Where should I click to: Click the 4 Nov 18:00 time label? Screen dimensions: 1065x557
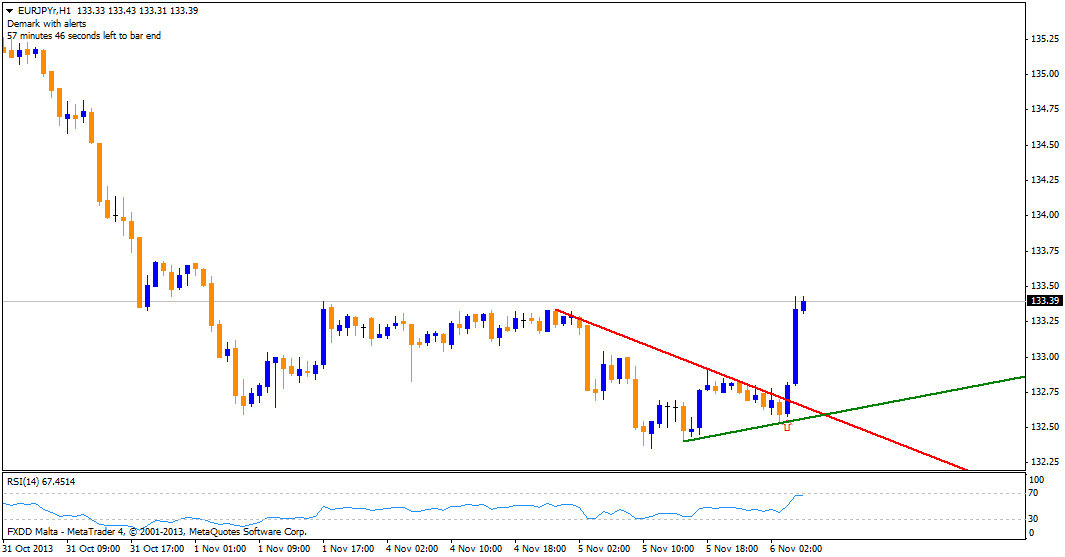pyautogui.click(x=540, y=548)
